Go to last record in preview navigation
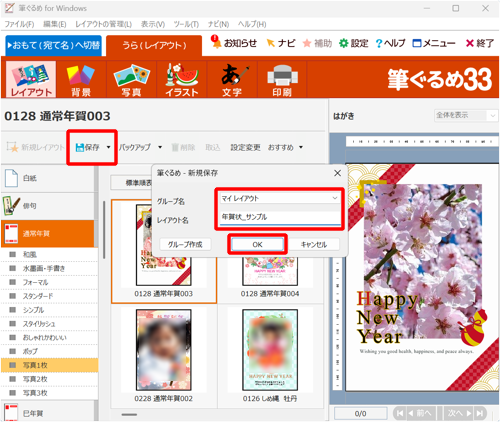The image size is (500, 422). point(480,413)
